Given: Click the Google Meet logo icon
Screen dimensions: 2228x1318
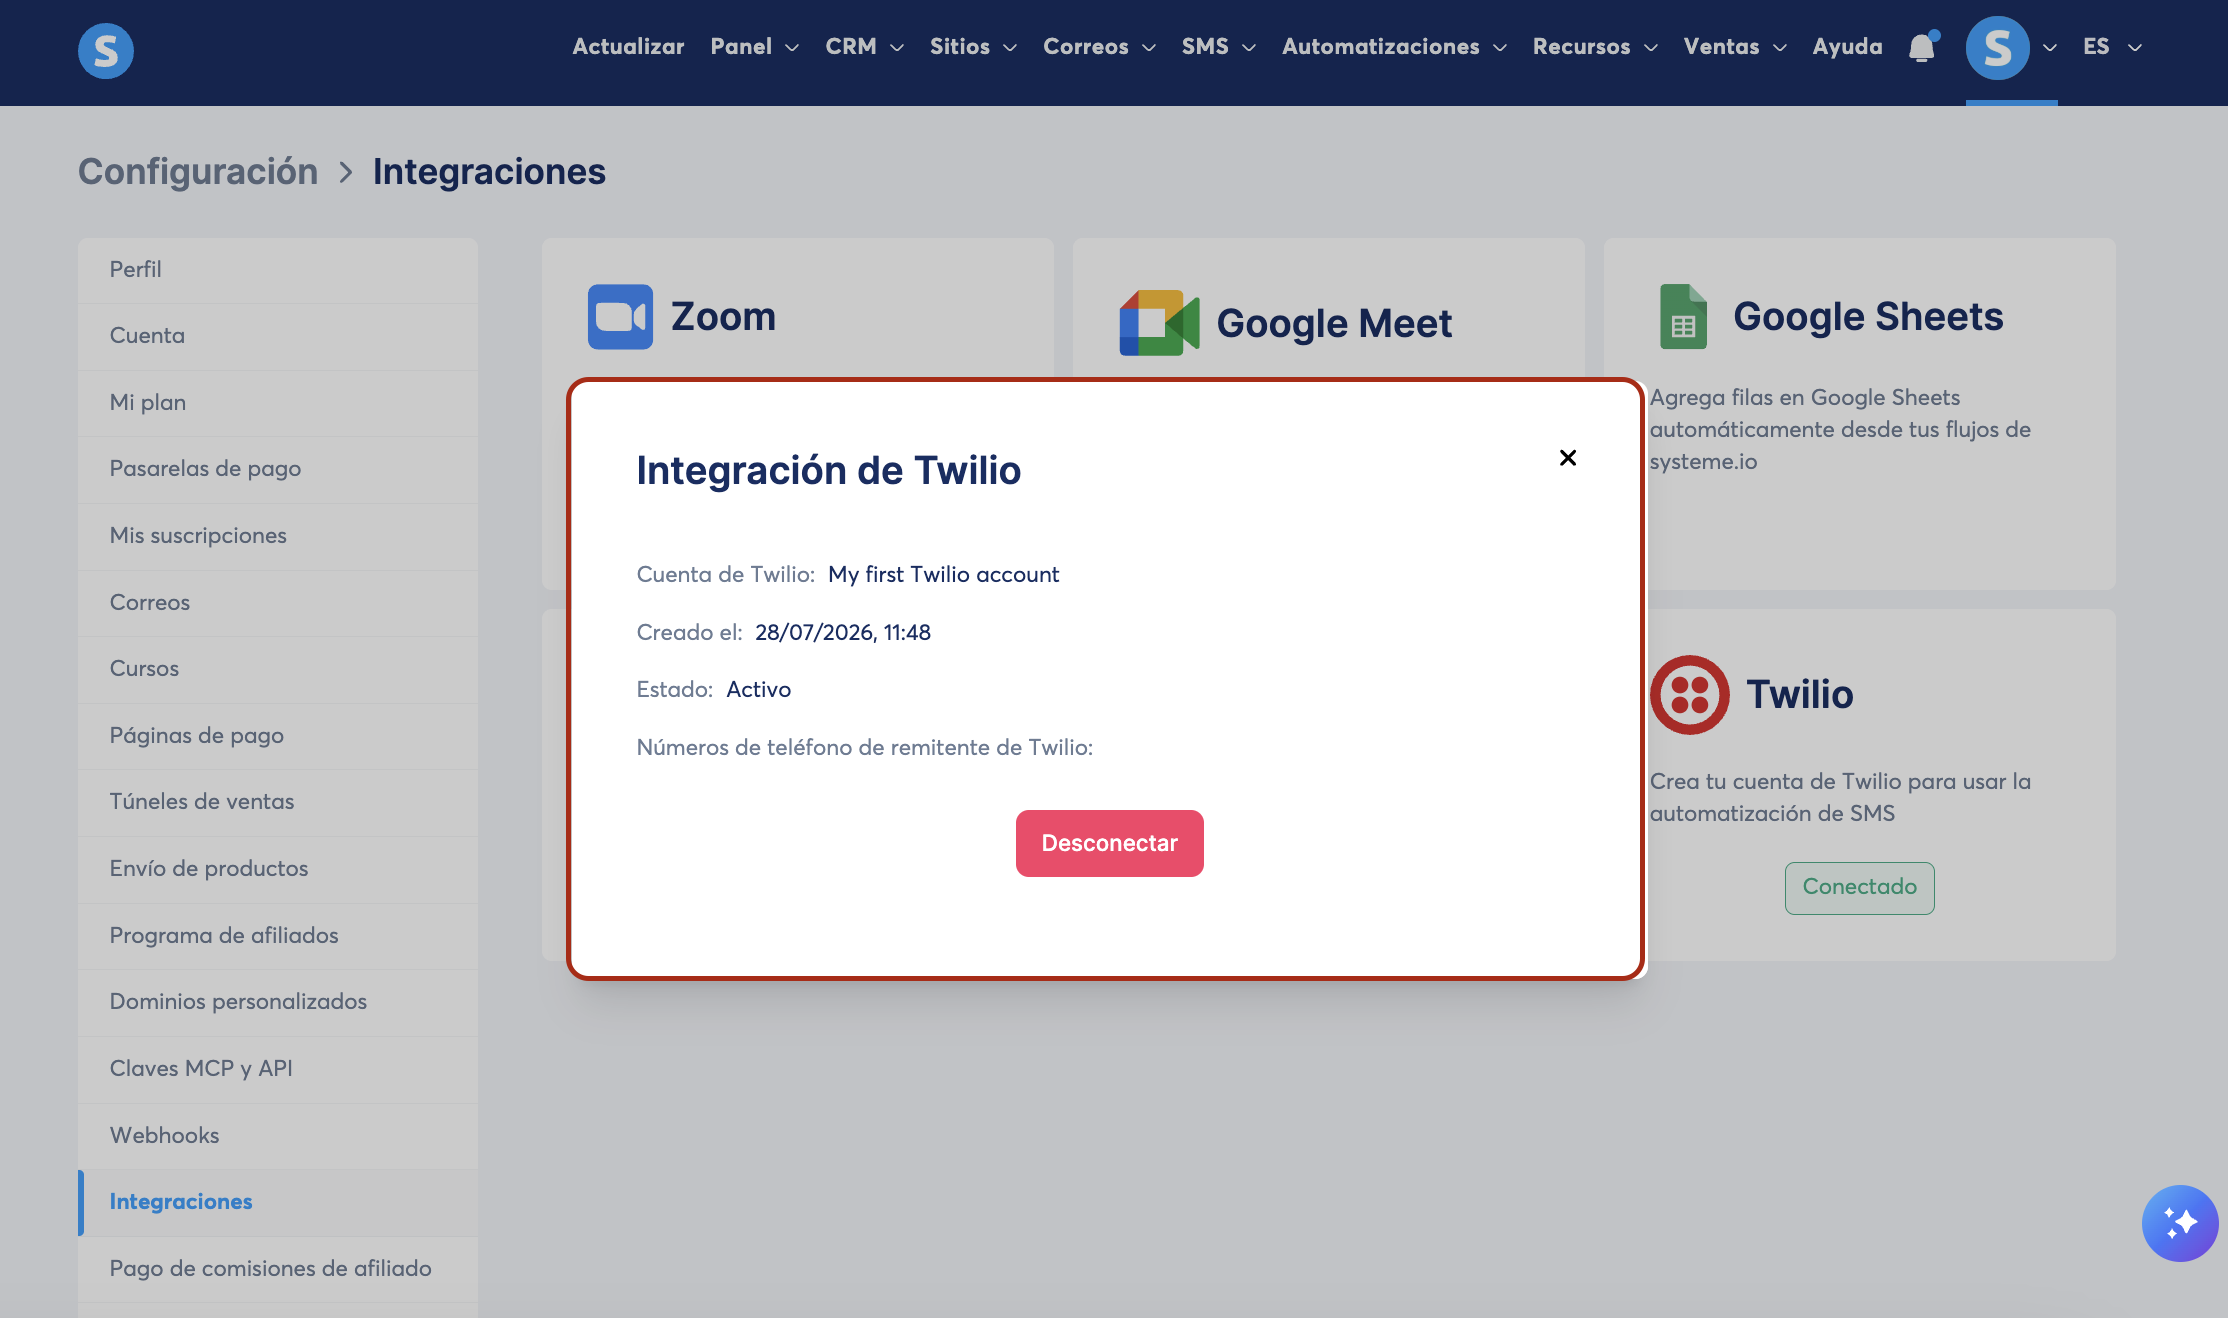Looking at the screenshot, I should [x=1159, y=323].
